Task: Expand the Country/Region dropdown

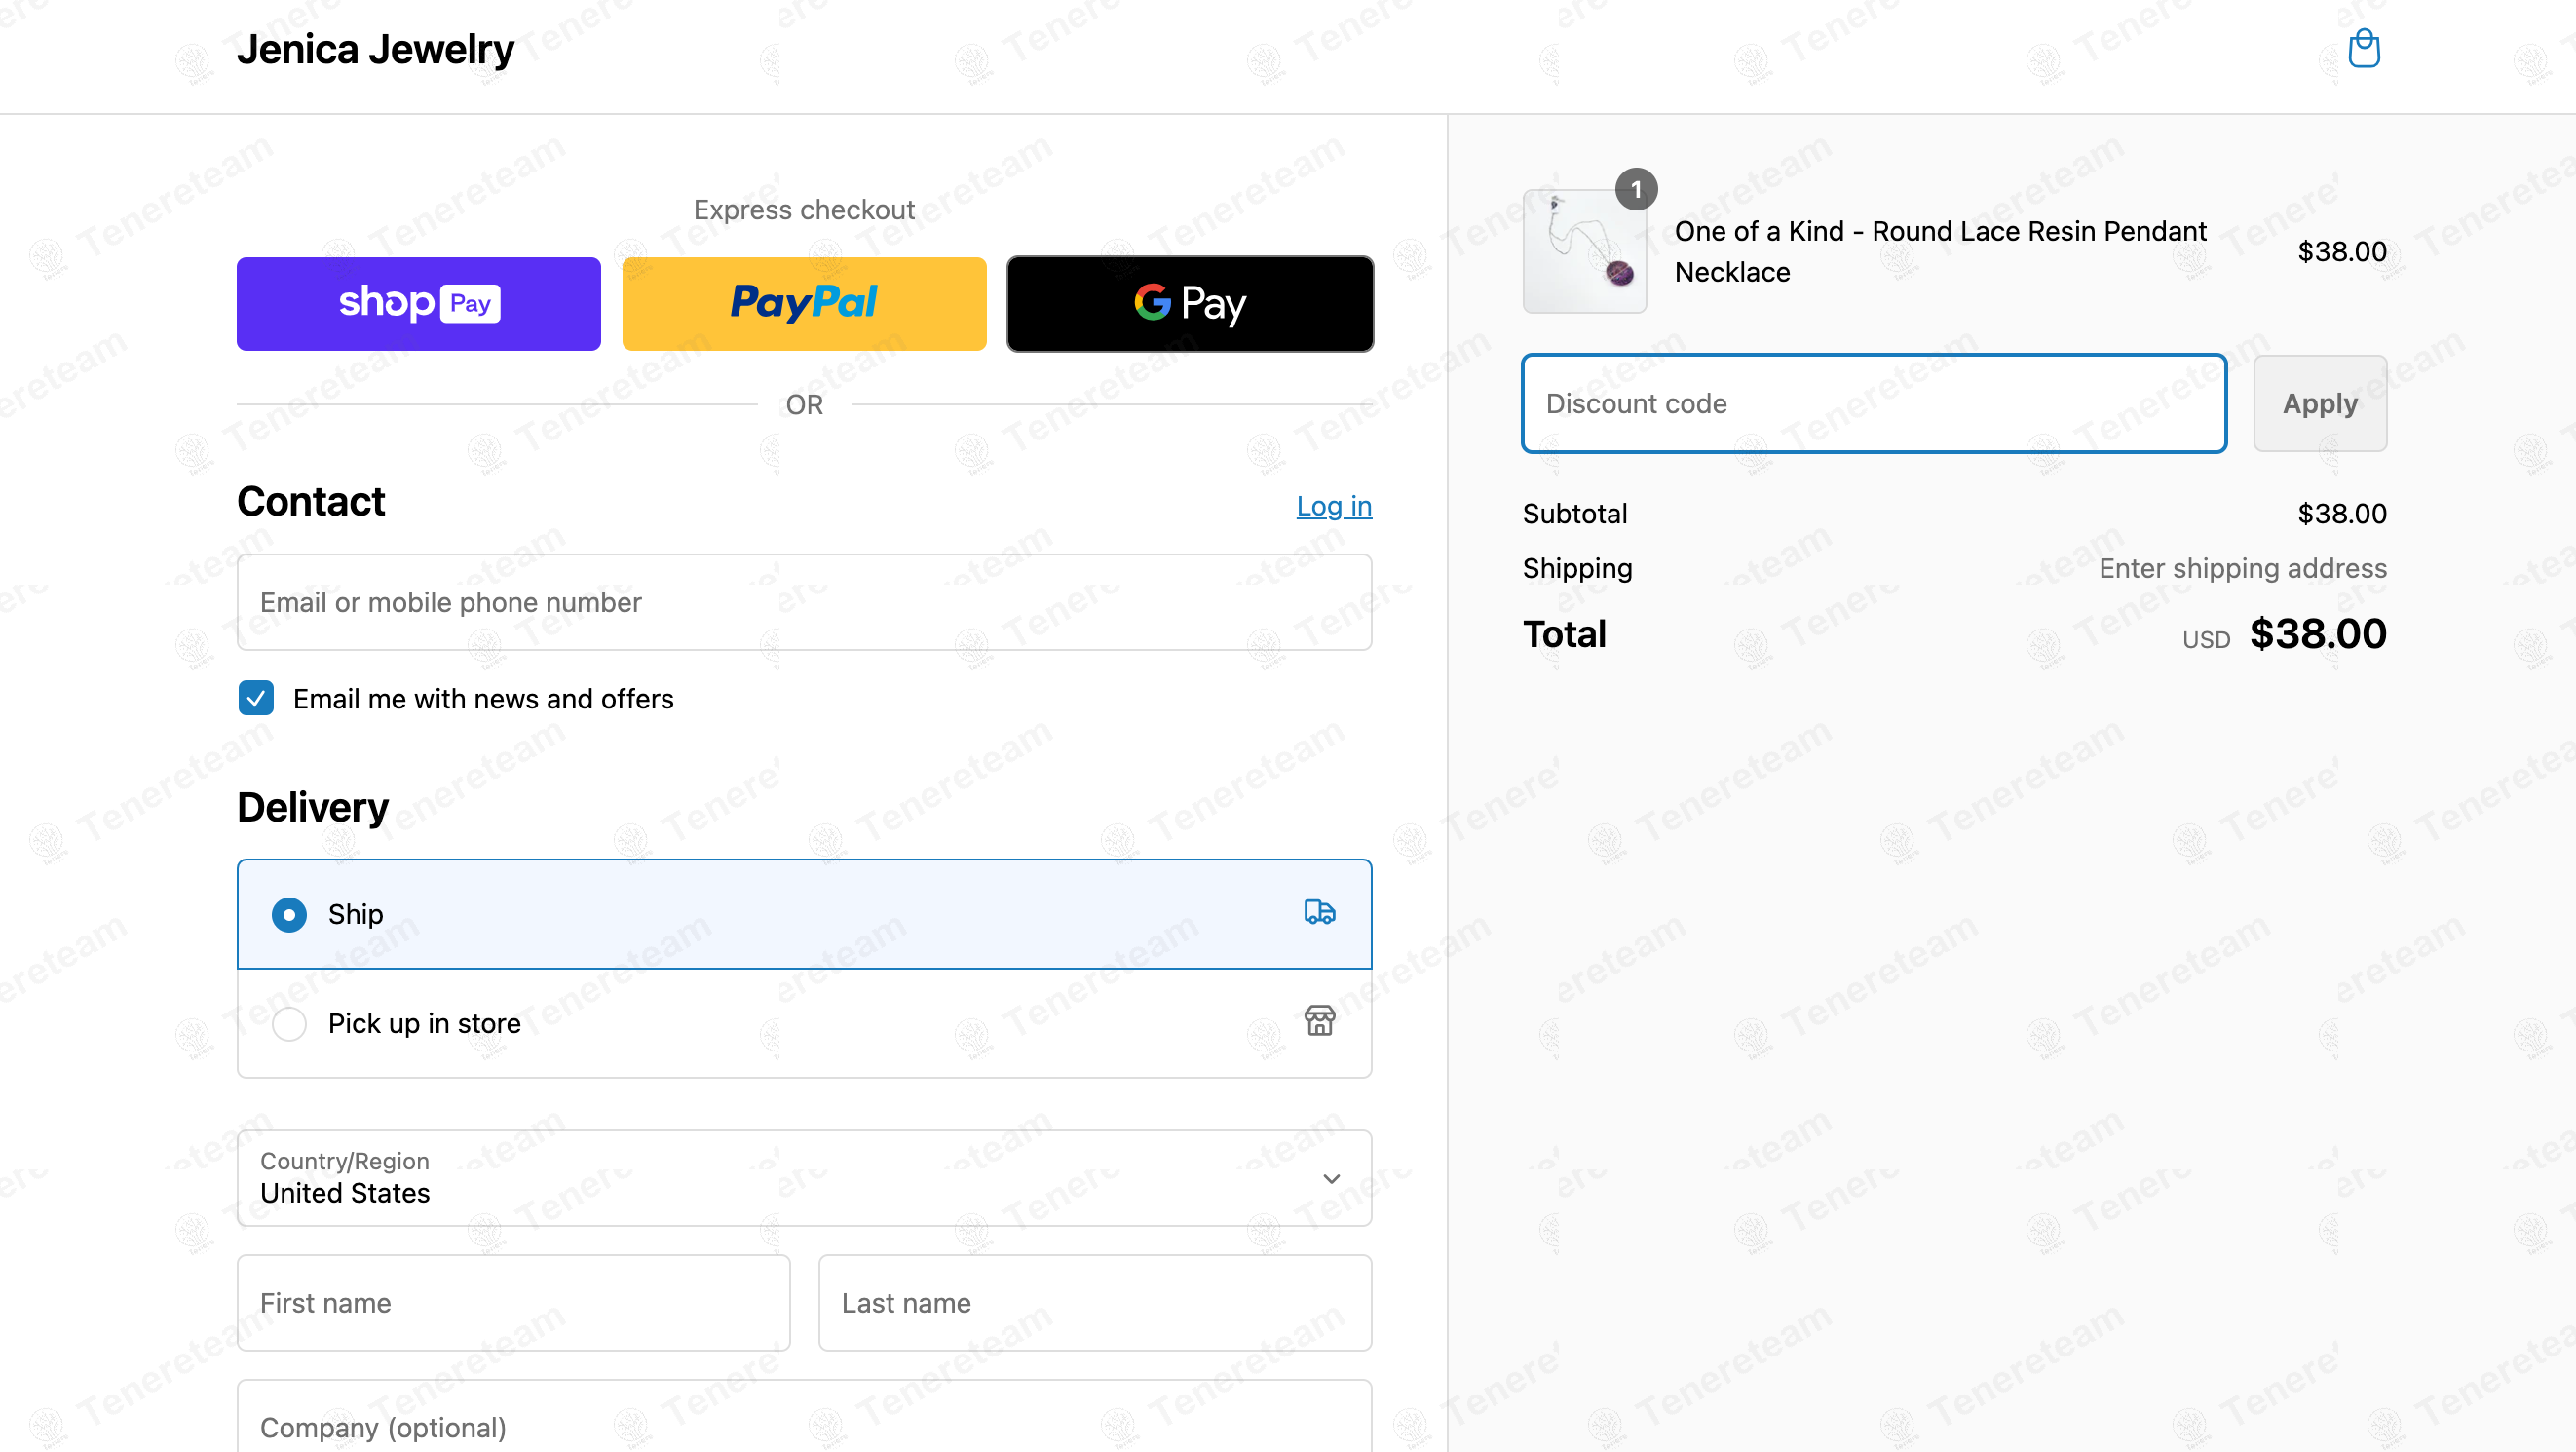Action: [804, 1178]
